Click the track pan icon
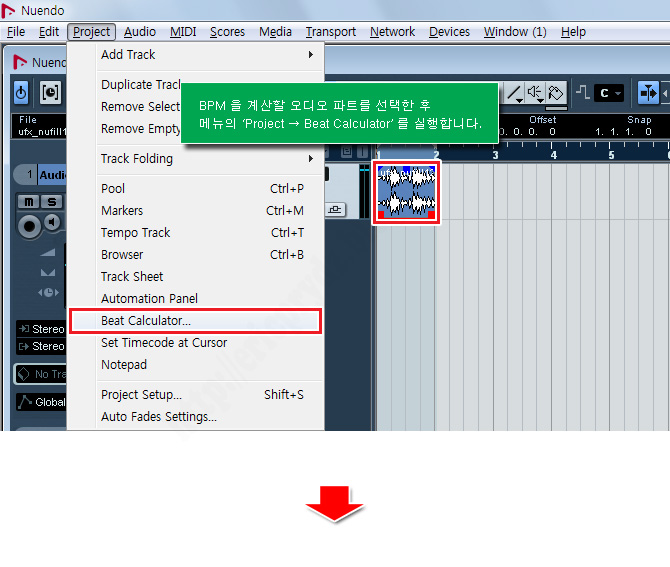The height and width of the screenshot is (567, 670). point(48,272)
